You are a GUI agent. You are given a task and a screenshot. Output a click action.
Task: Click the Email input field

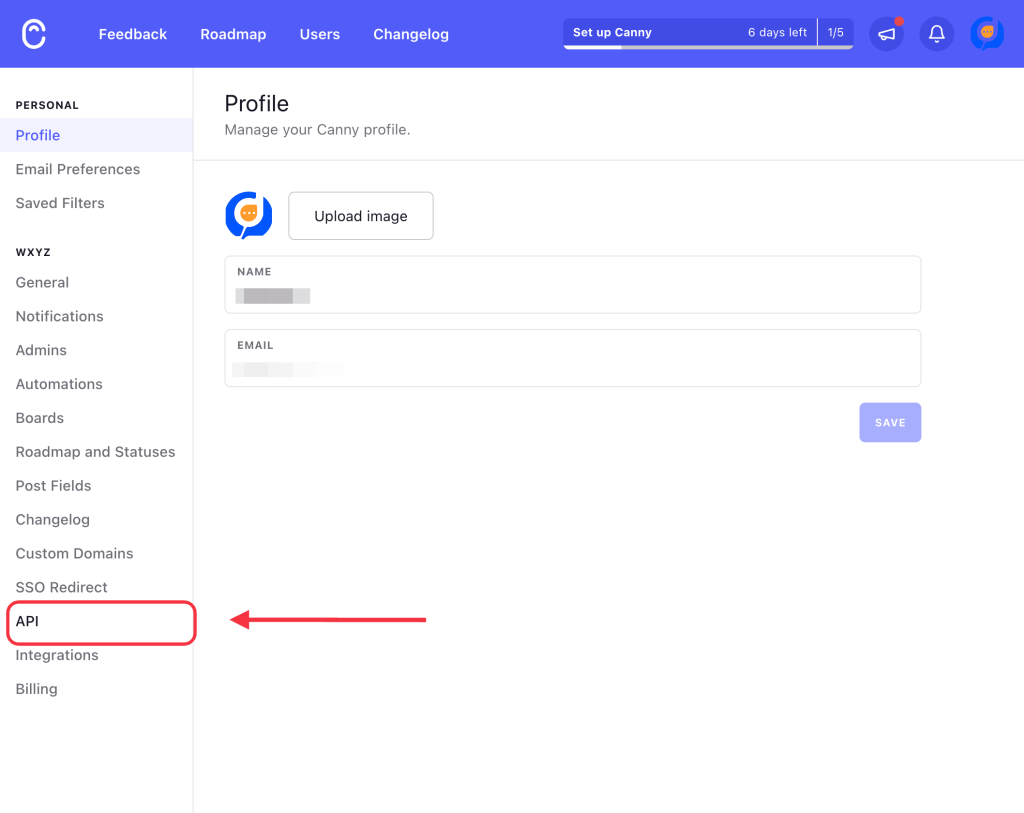pos(572,369)
